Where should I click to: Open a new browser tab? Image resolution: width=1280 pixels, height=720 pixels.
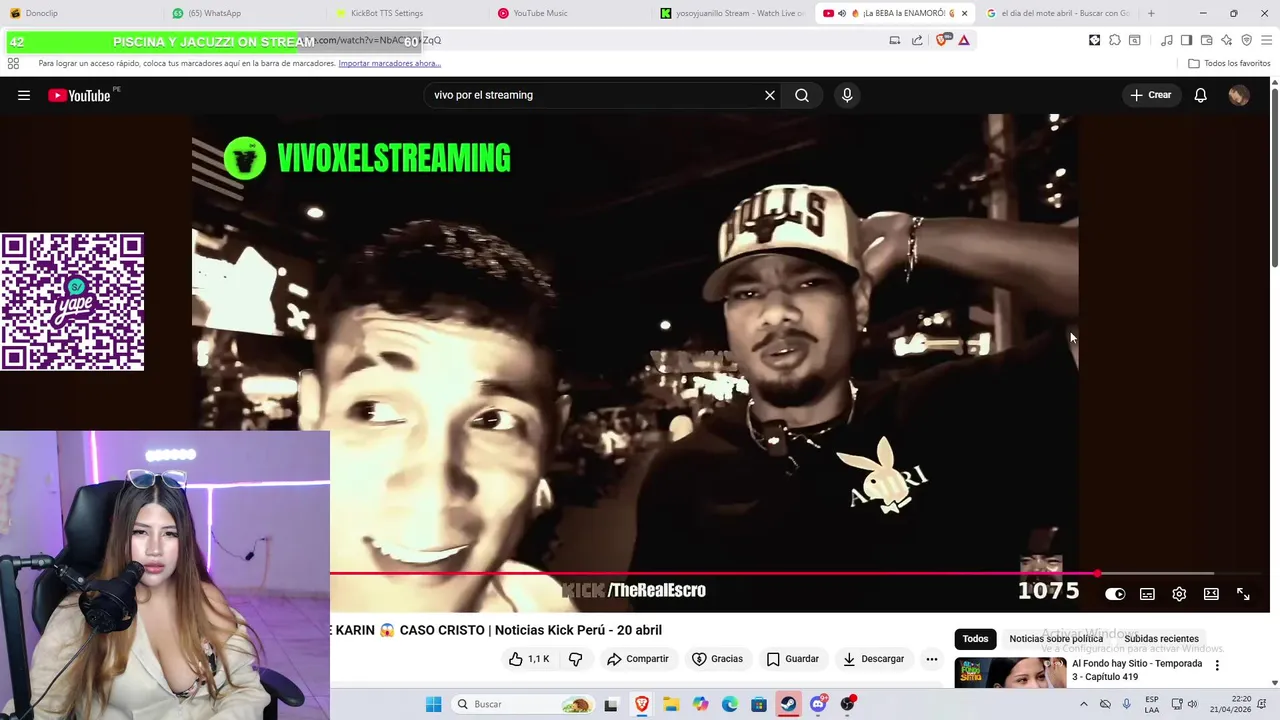click(x=1151, y=13)
